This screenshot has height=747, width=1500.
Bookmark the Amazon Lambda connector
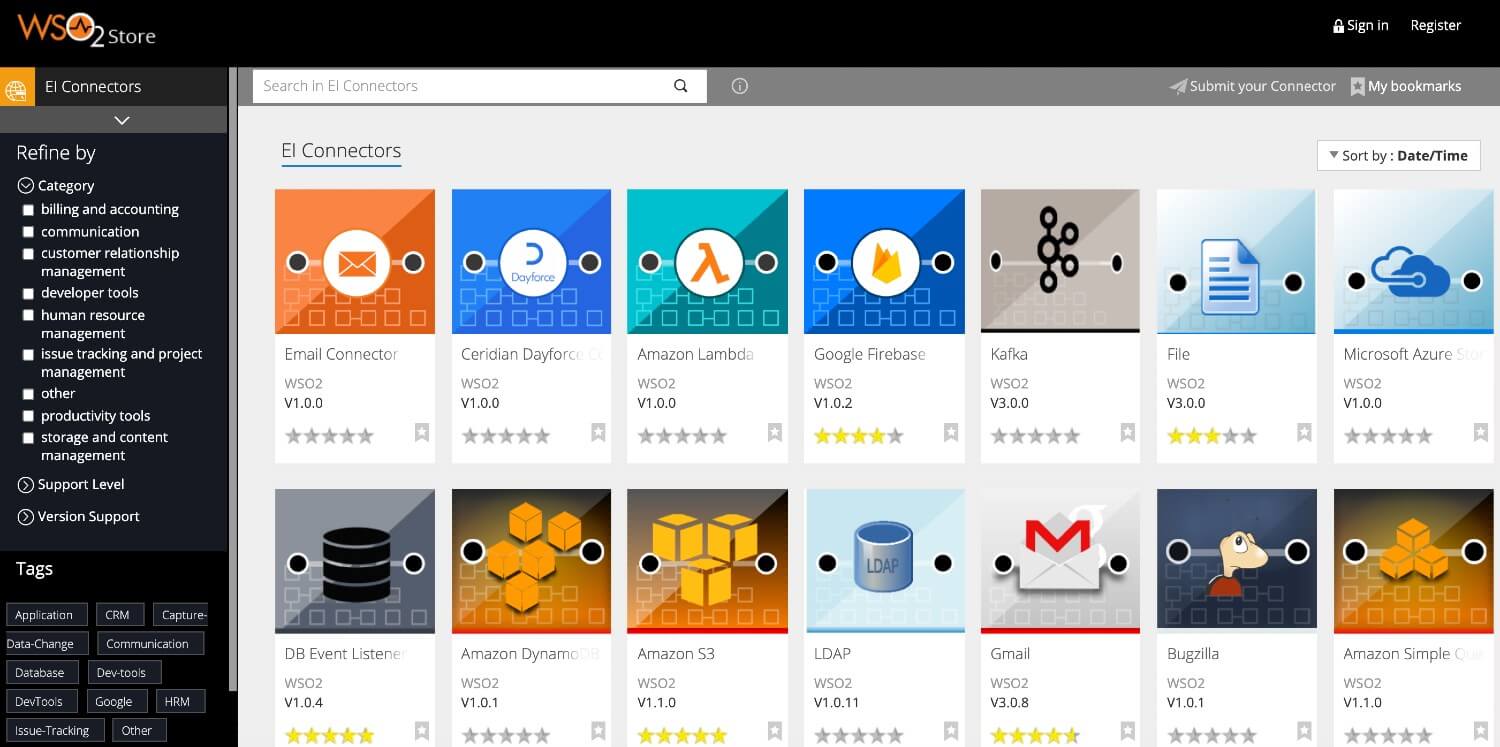(775, 433)
